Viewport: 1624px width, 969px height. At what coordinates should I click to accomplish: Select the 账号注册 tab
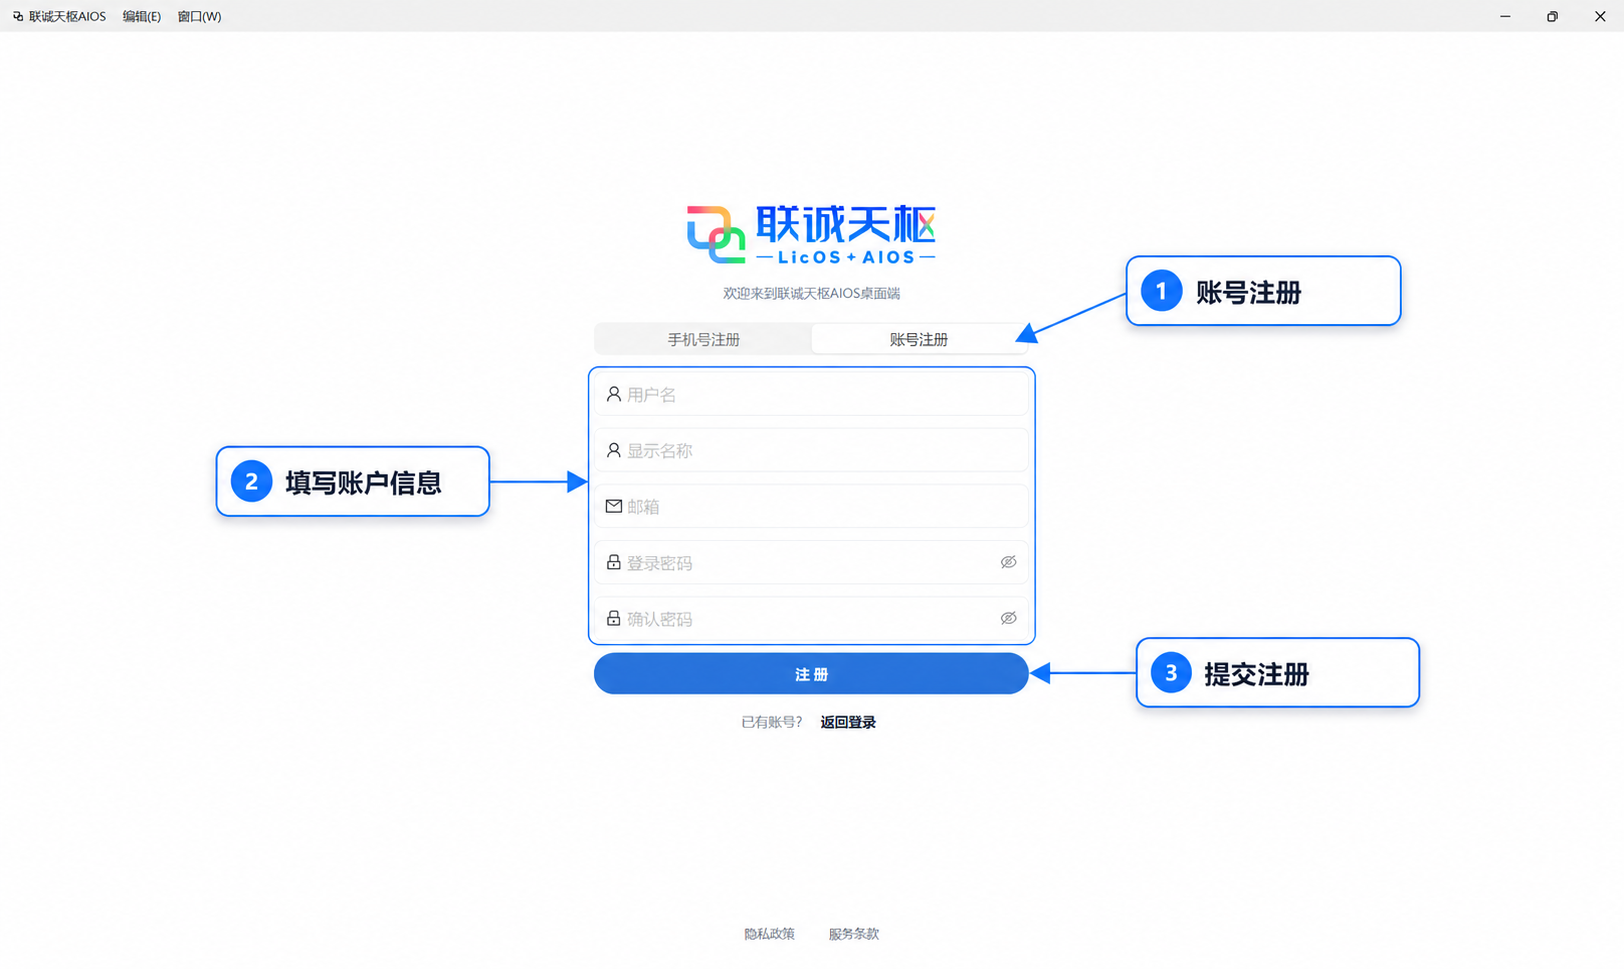[x=919, y=340]
